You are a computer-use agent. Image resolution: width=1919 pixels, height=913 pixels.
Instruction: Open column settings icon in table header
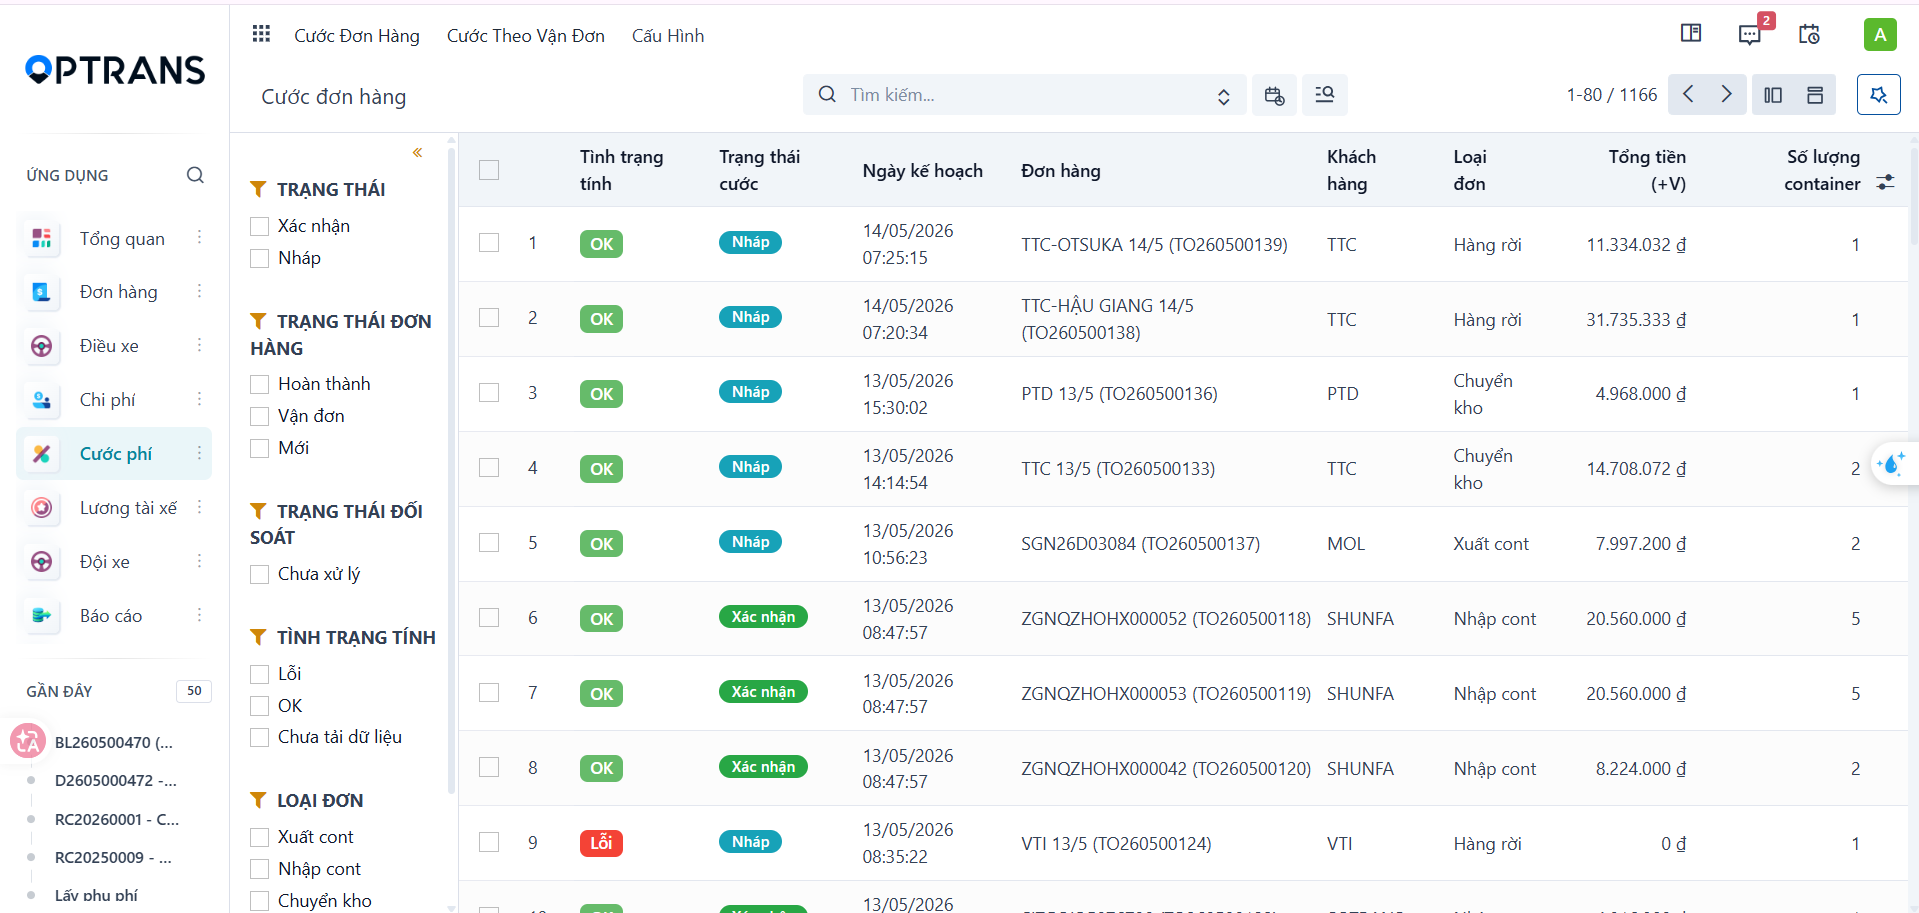pos(1885,182)
